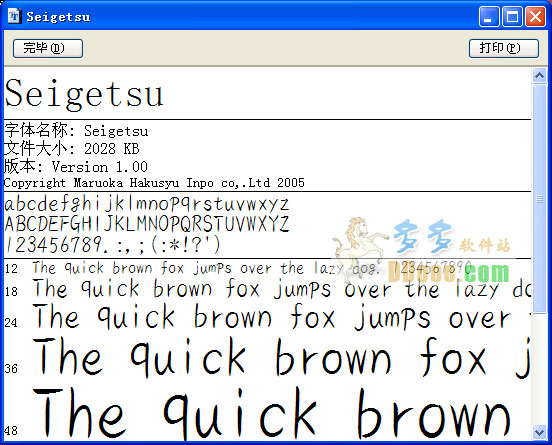
Task: Click the lowercase abcdefghijklmnopqrstuvwxyz sample row
Action: pos(146,204)
